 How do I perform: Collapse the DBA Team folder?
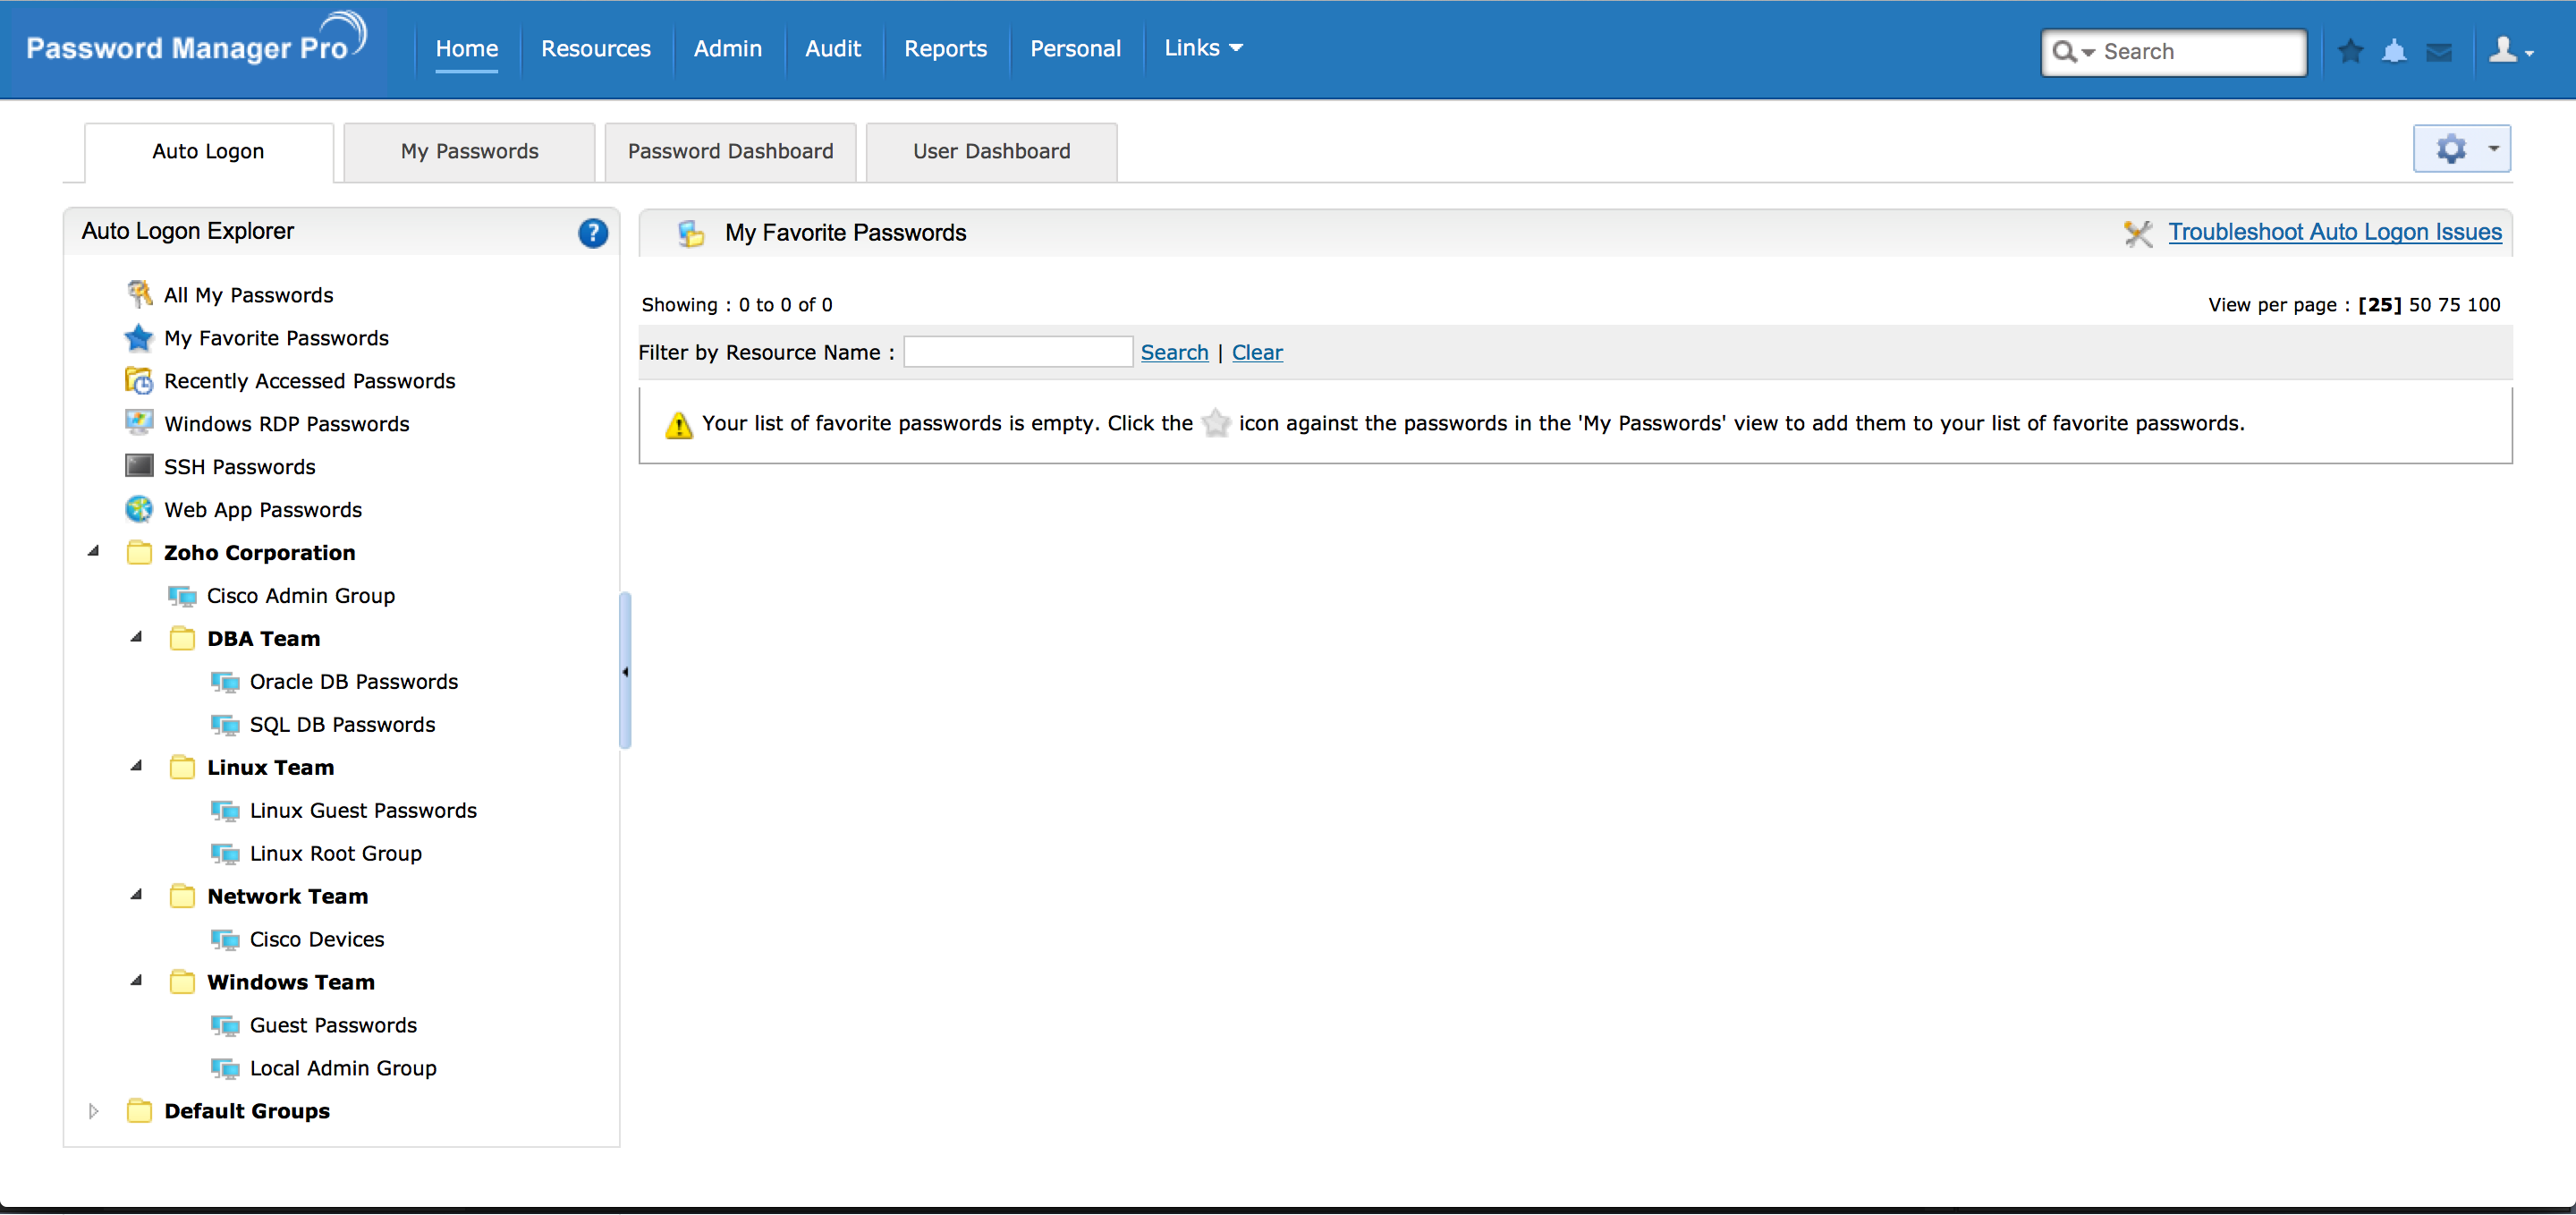pyautogui.click(x=137, y=637)
